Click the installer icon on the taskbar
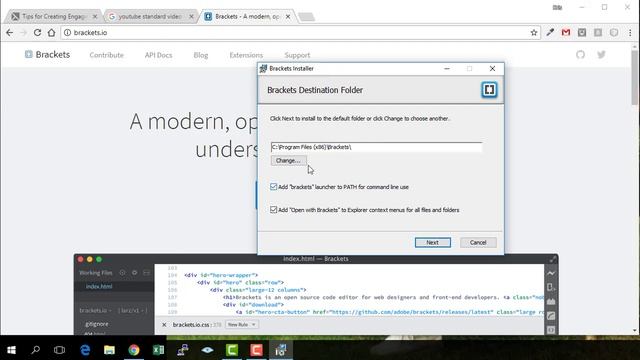Screen dimensions: 640x360 281,350
